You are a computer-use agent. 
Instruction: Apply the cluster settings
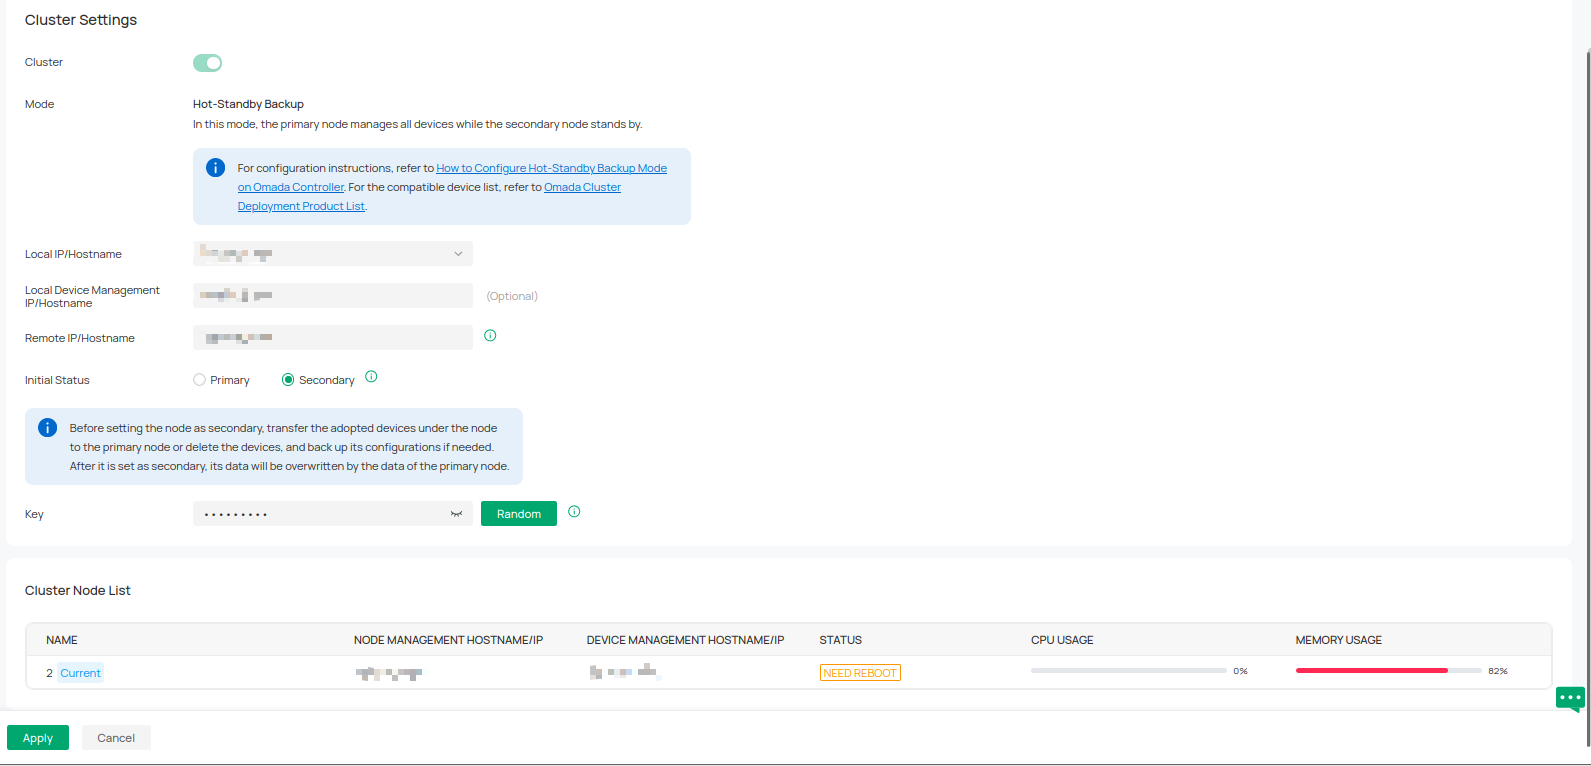coord(38,738)
